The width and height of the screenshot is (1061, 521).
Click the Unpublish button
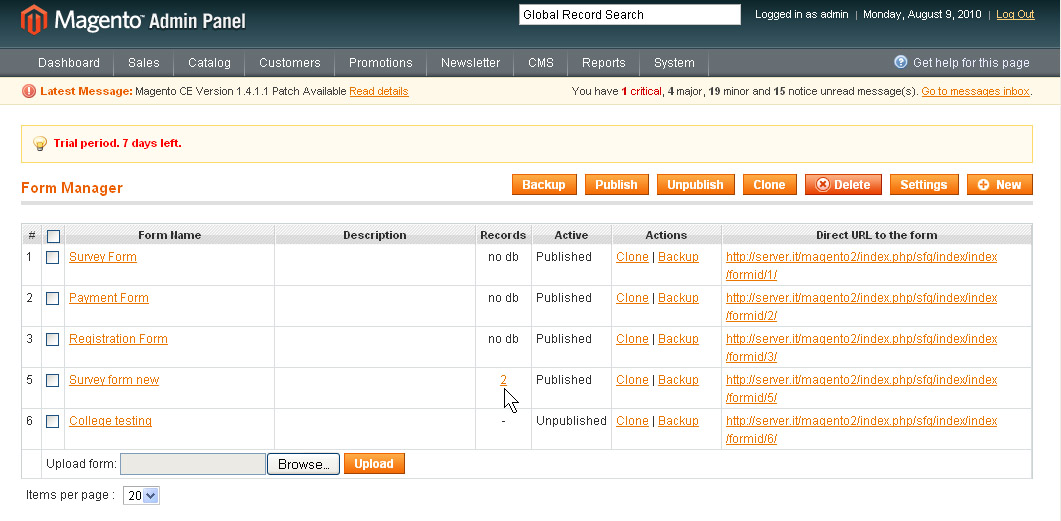tap(696, 185)
